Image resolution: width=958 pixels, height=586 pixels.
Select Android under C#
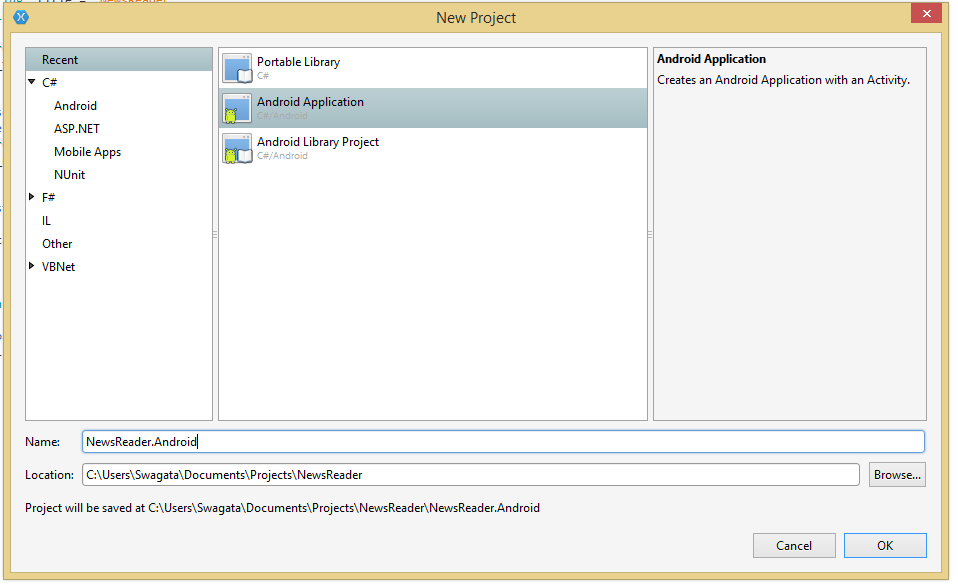tap(75, 106)
